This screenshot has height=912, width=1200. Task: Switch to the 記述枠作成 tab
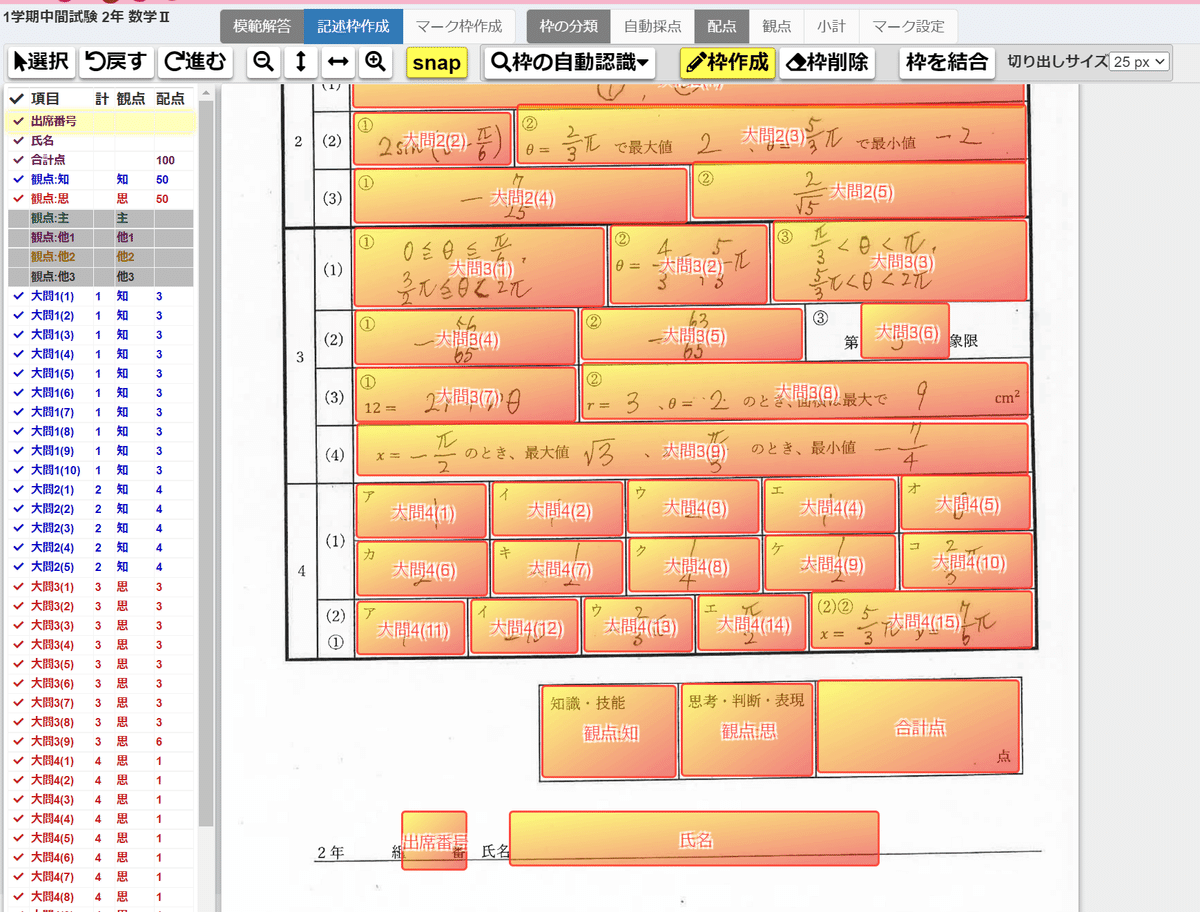pyautogui.click(x=354, y=27)
